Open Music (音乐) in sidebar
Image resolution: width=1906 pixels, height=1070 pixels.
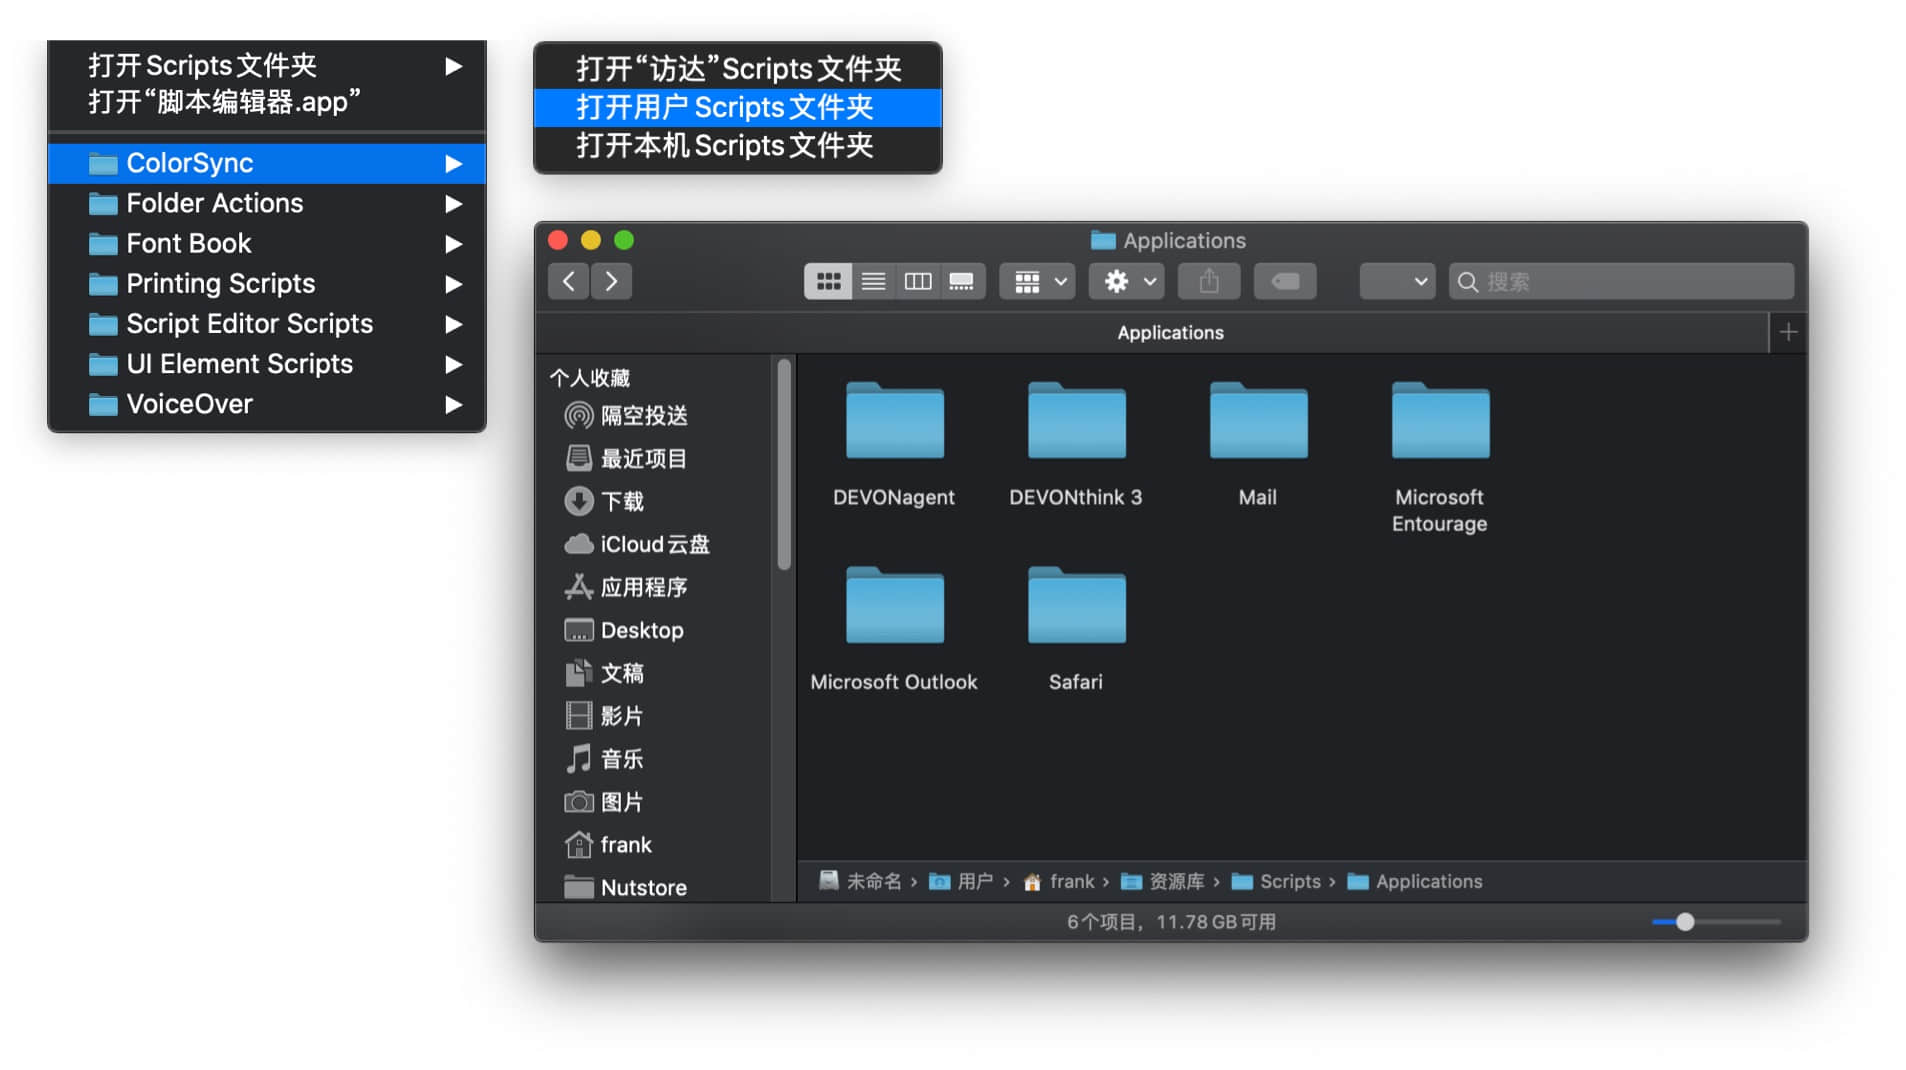pyautogui.click(x=604, y=759)
